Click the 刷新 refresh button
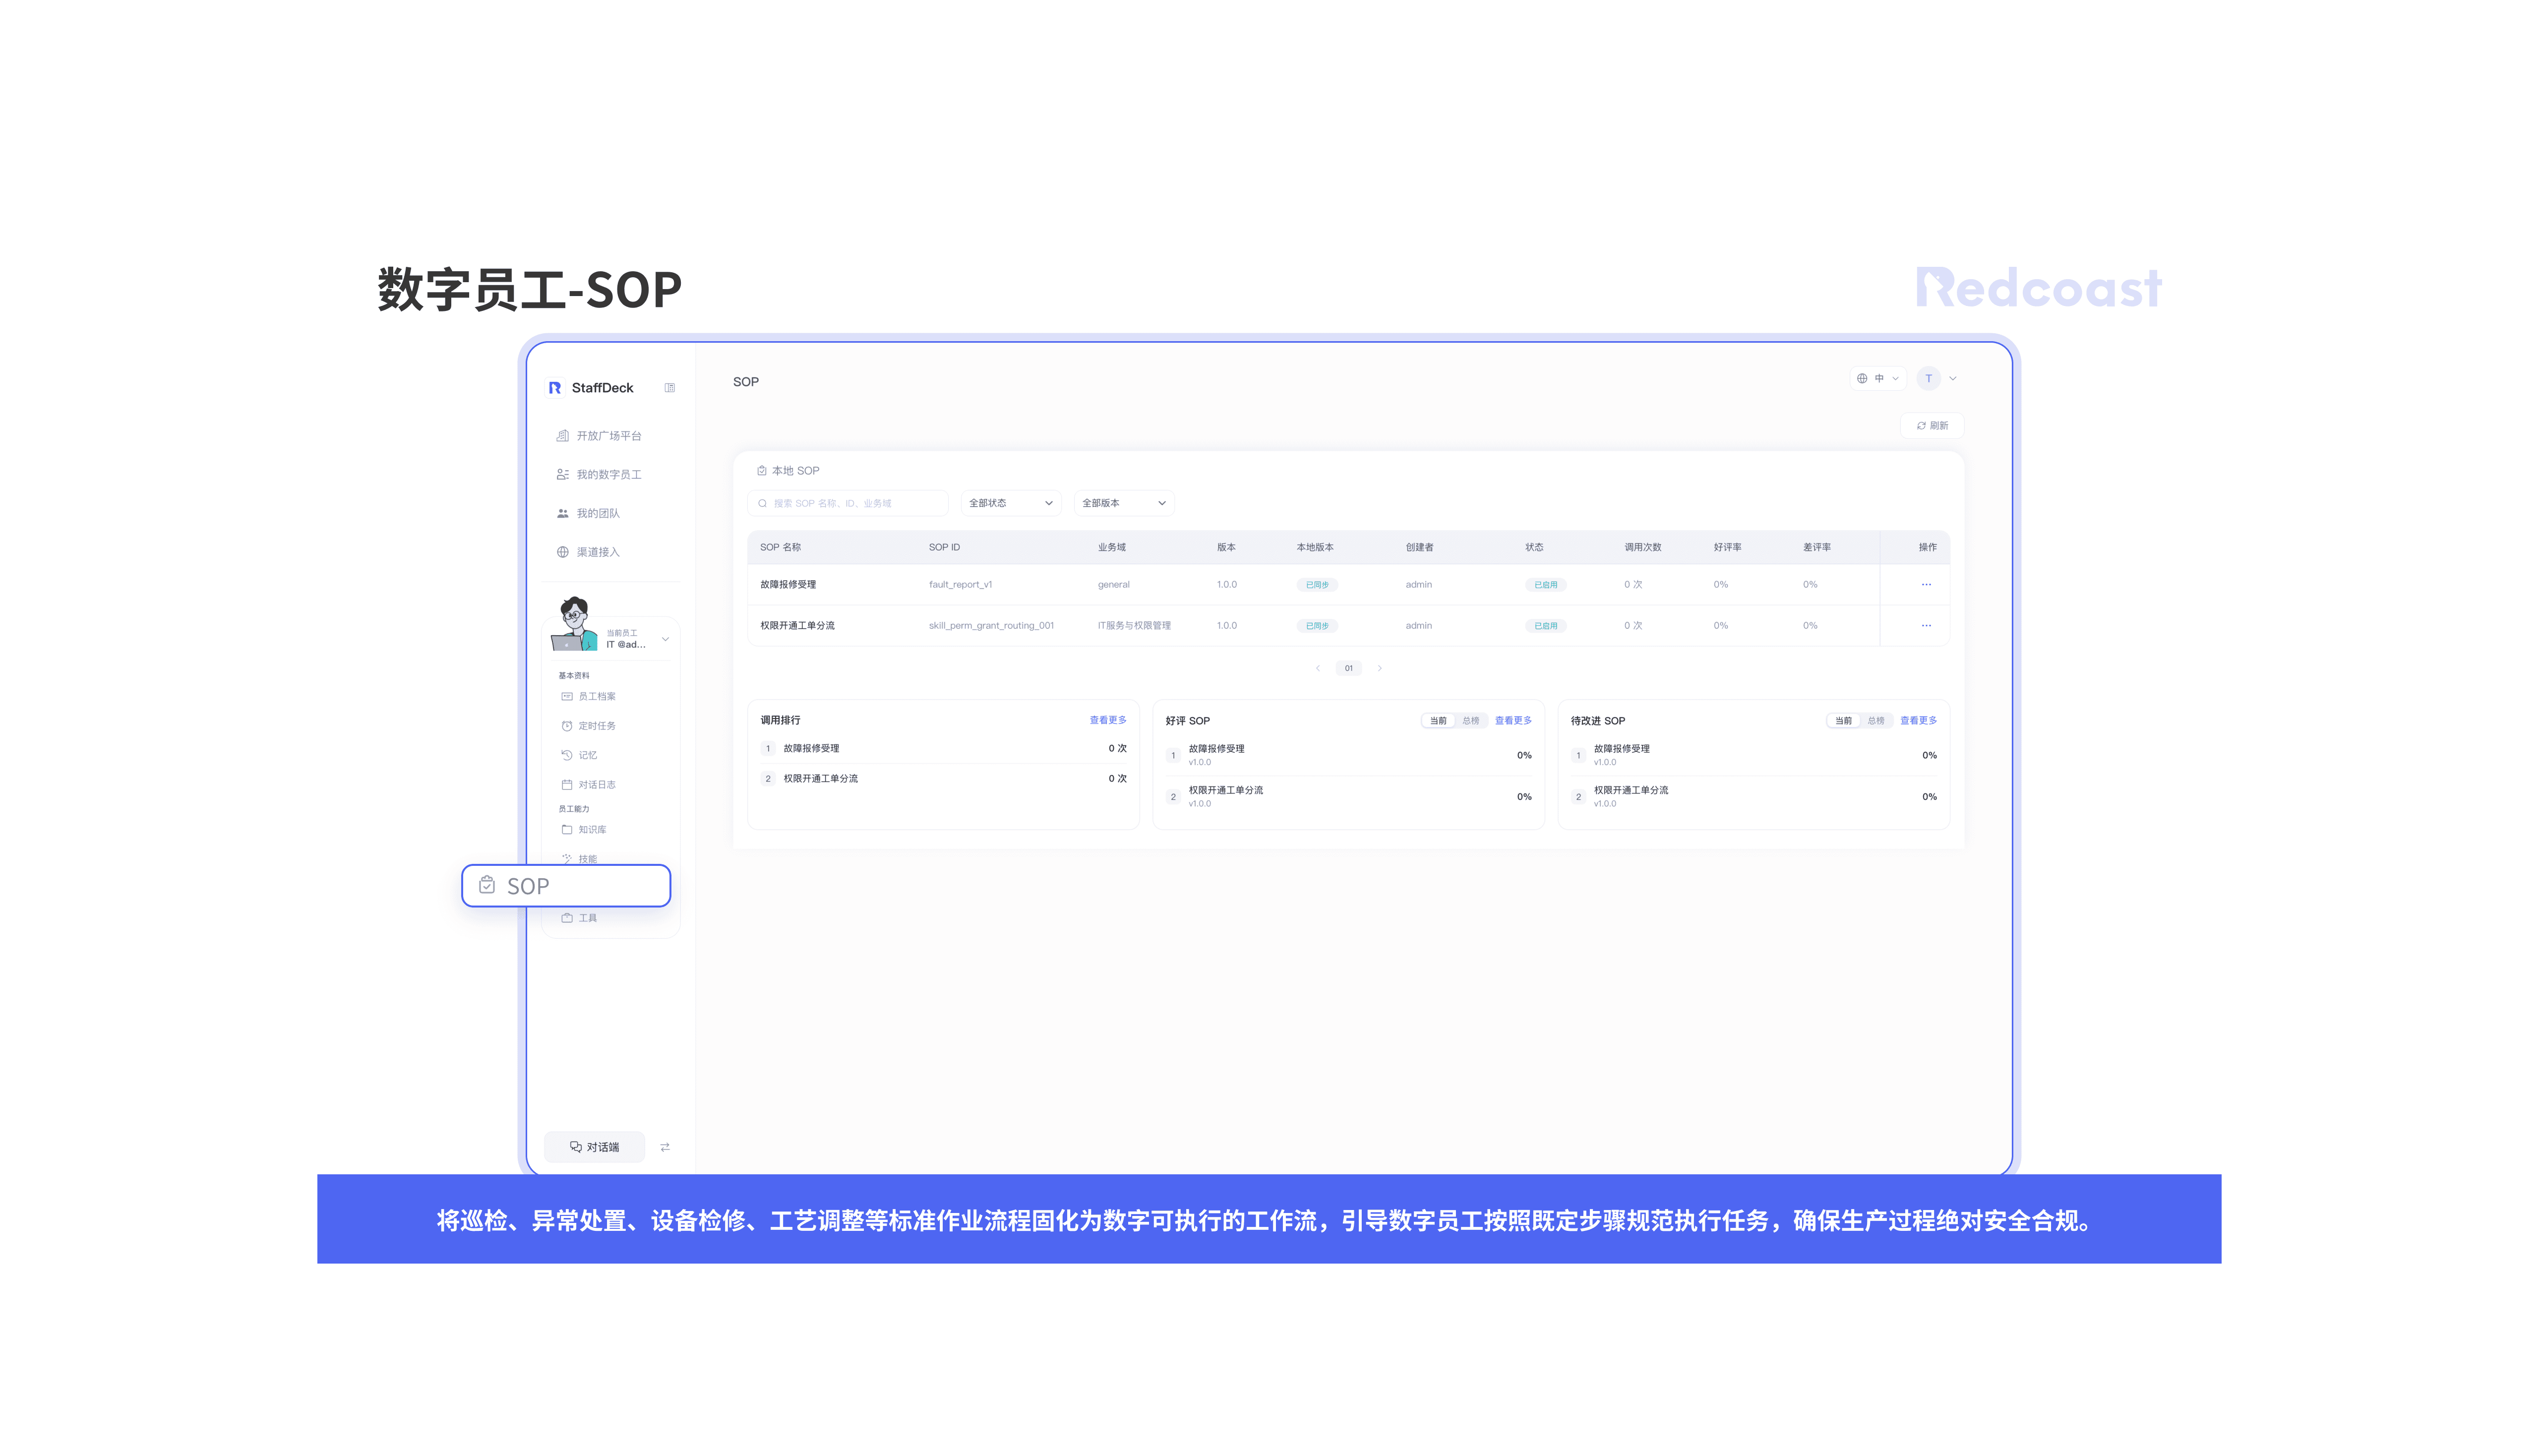 [x=1932, y=426]
